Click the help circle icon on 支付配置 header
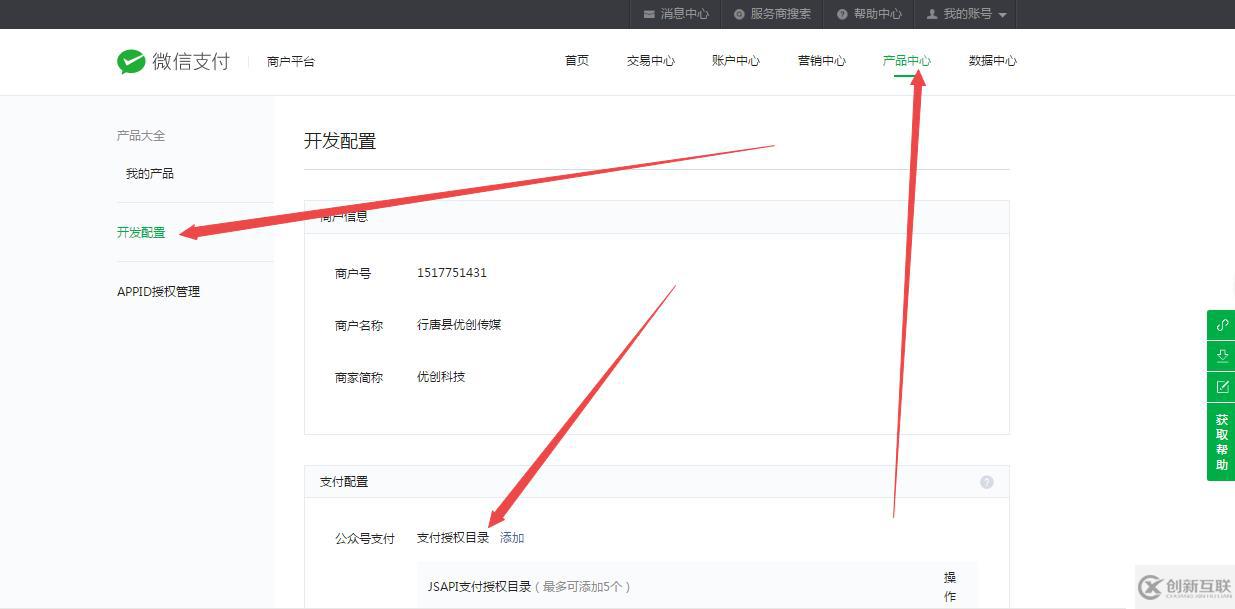This screenshot has width=1235, height=609. pyautogui.click(x=987, y=481)
